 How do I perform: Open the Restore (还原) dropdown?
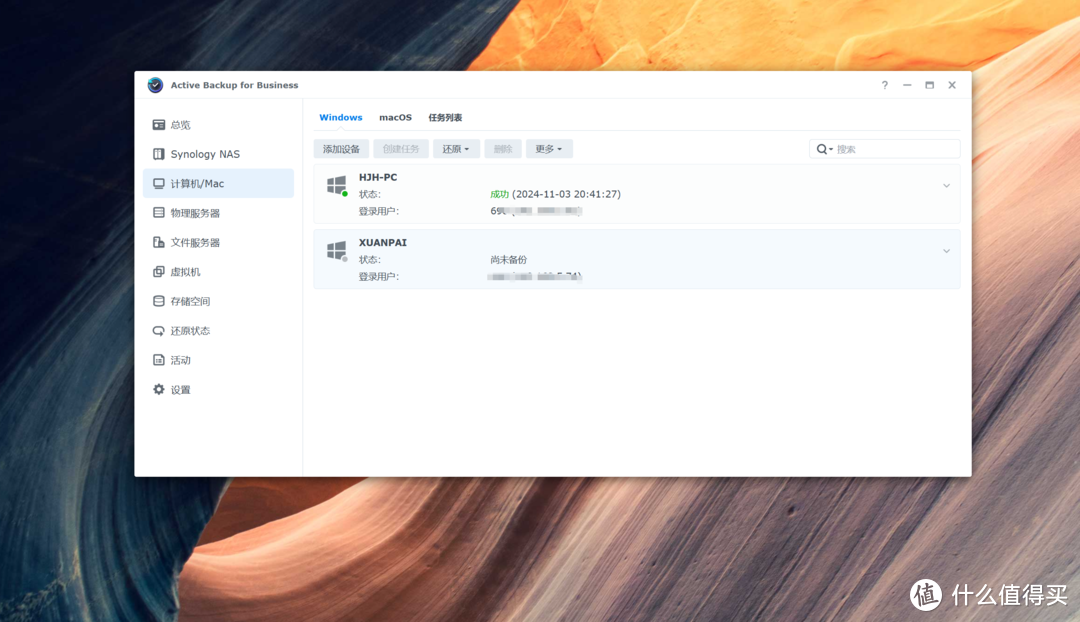tap(456, 149)
